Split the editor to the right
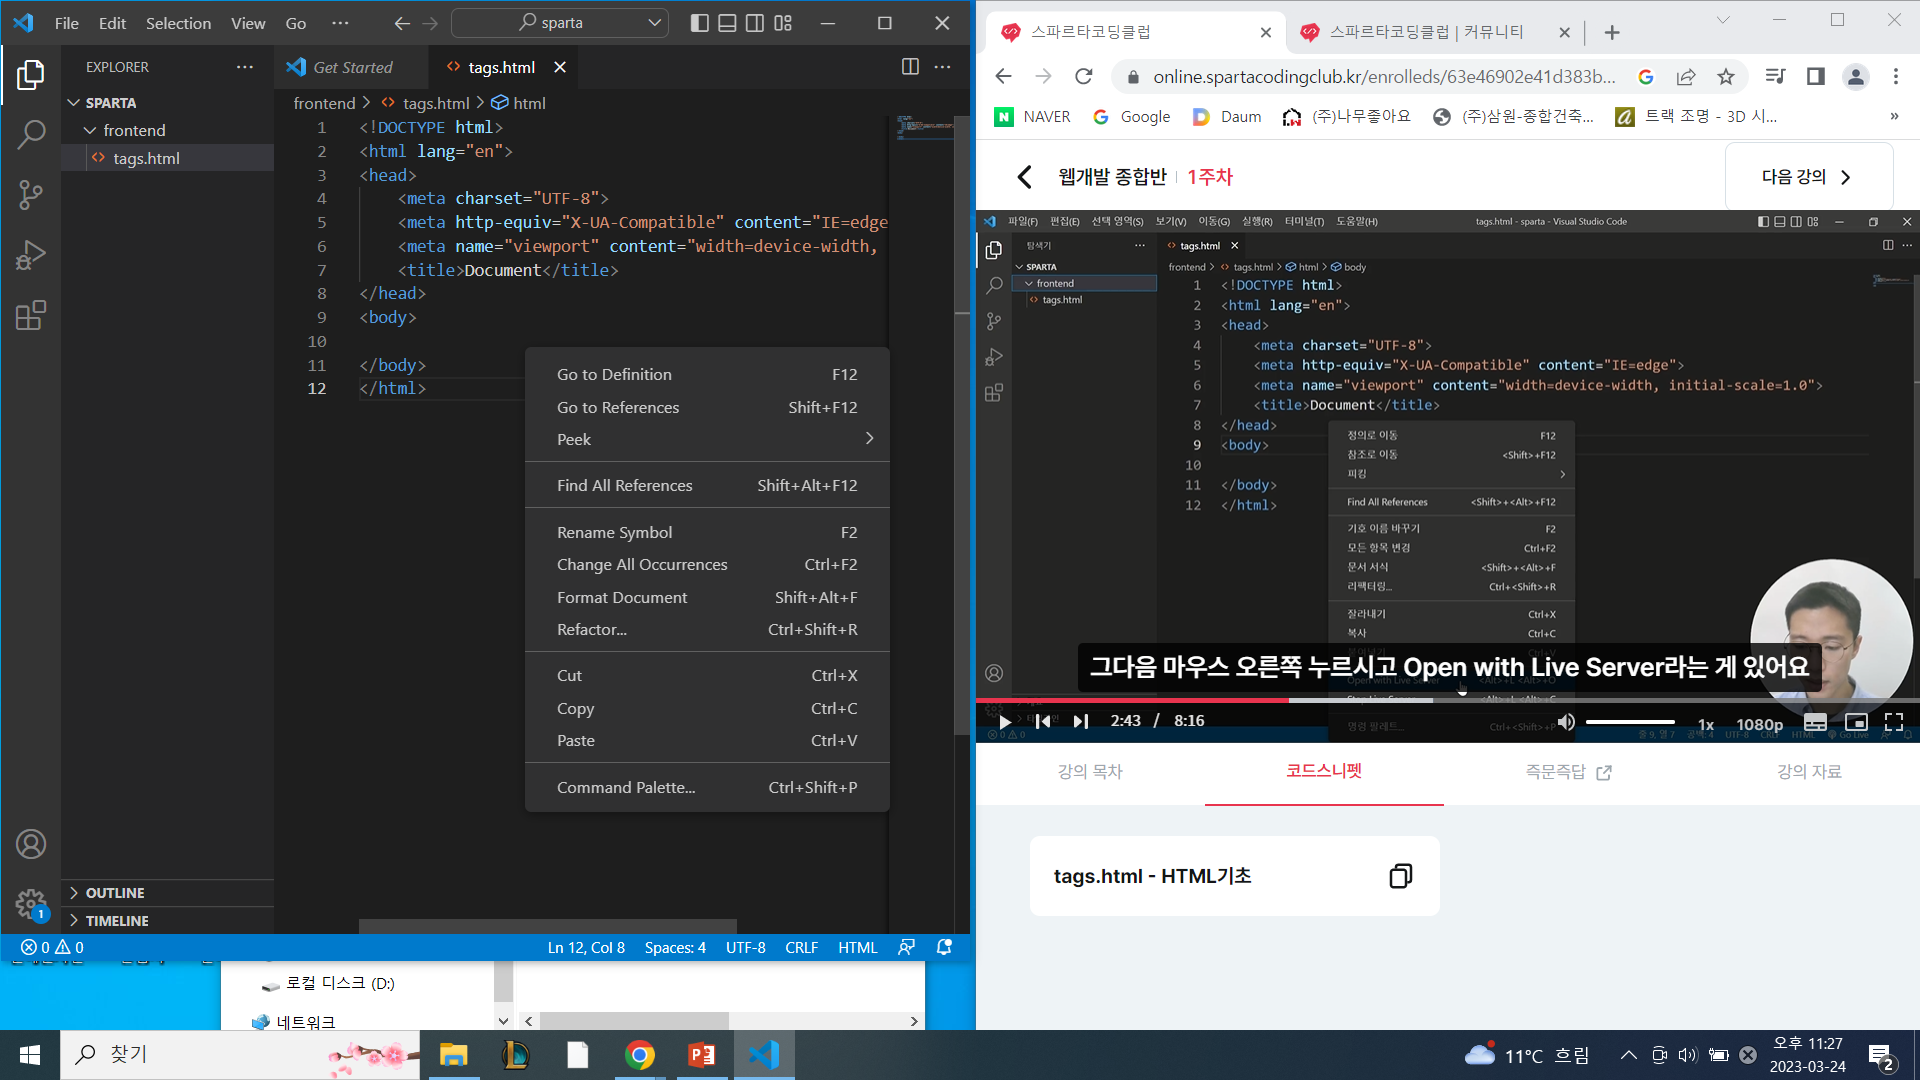 pyautogui.click(x=910, y=67)
